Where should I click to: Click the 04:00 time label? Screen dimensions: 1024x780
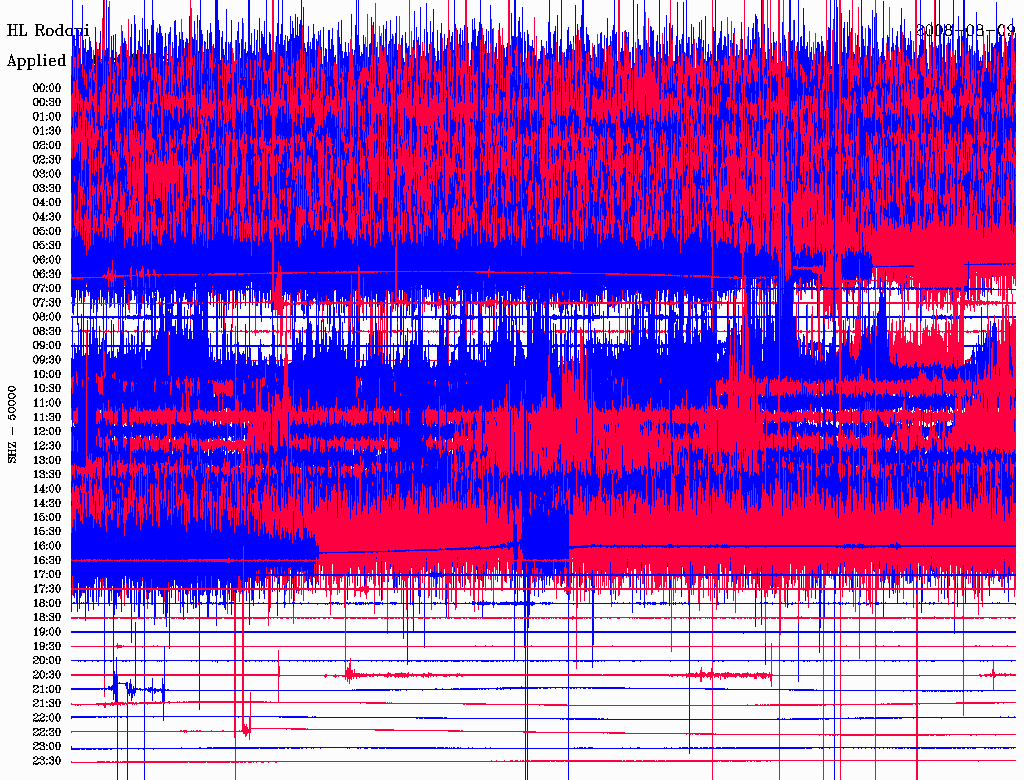47,203
